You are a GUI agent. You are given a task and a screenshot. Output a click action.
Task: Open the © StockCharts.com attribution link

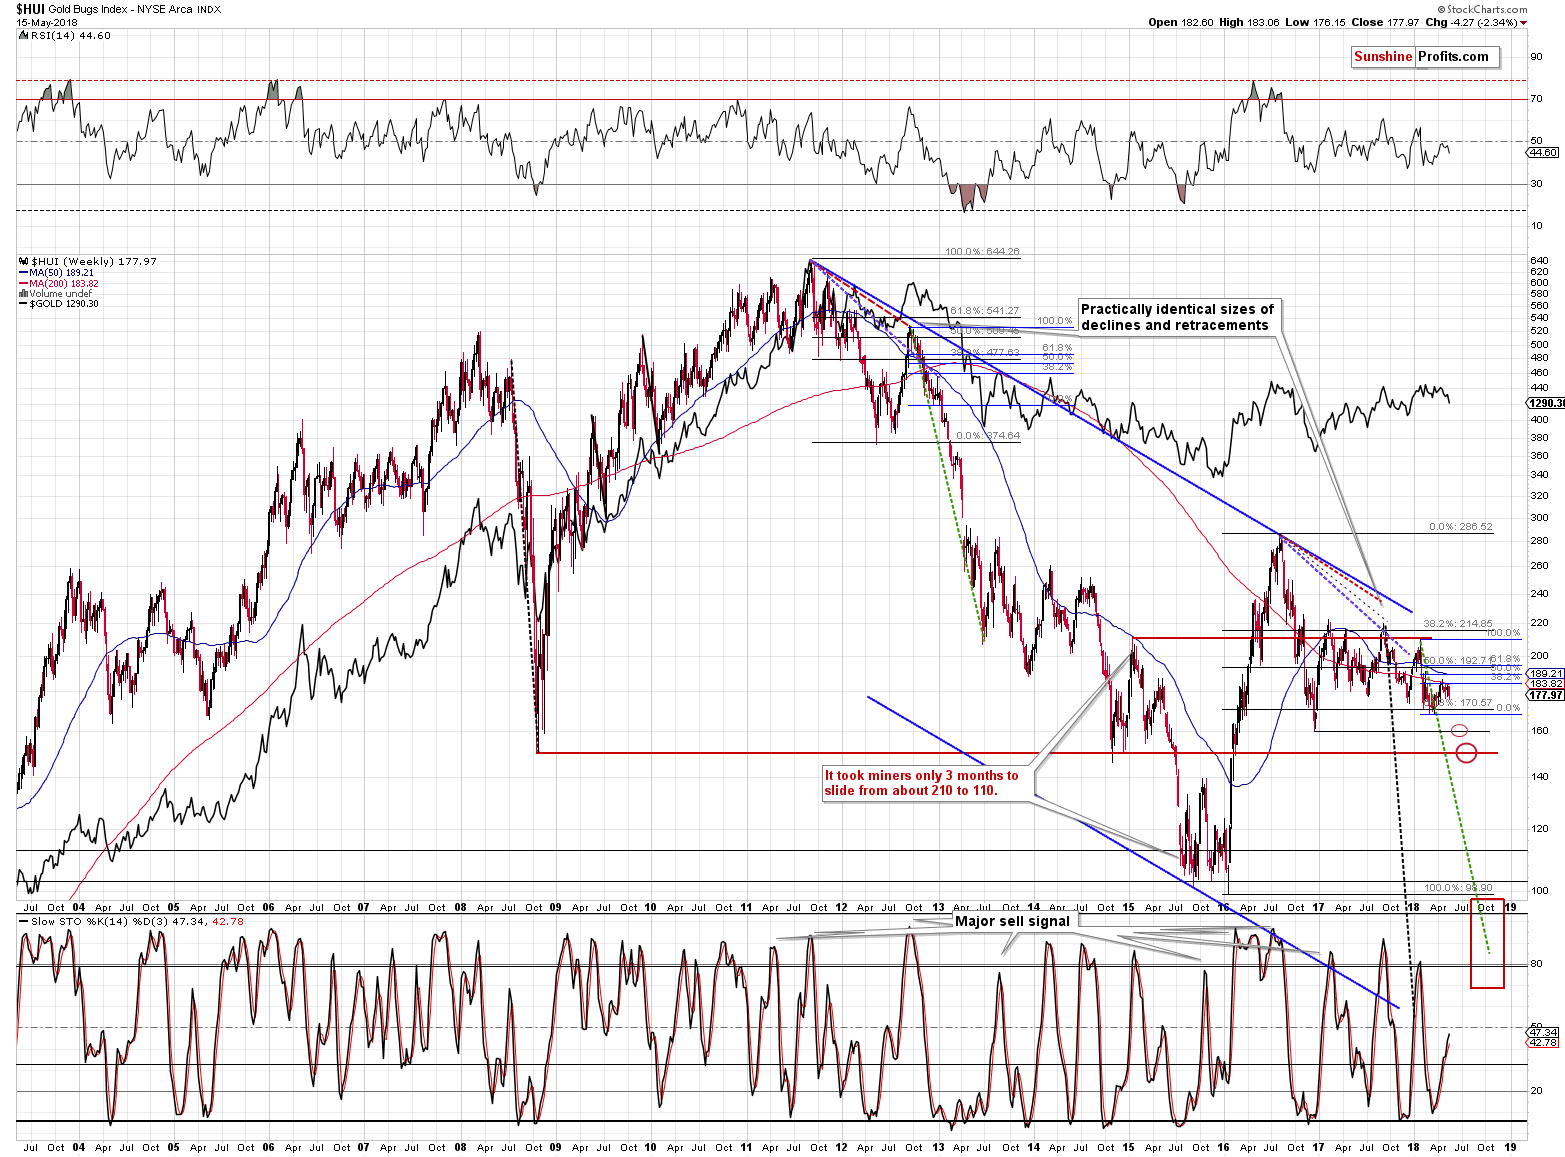click(x=1482, y=9)
